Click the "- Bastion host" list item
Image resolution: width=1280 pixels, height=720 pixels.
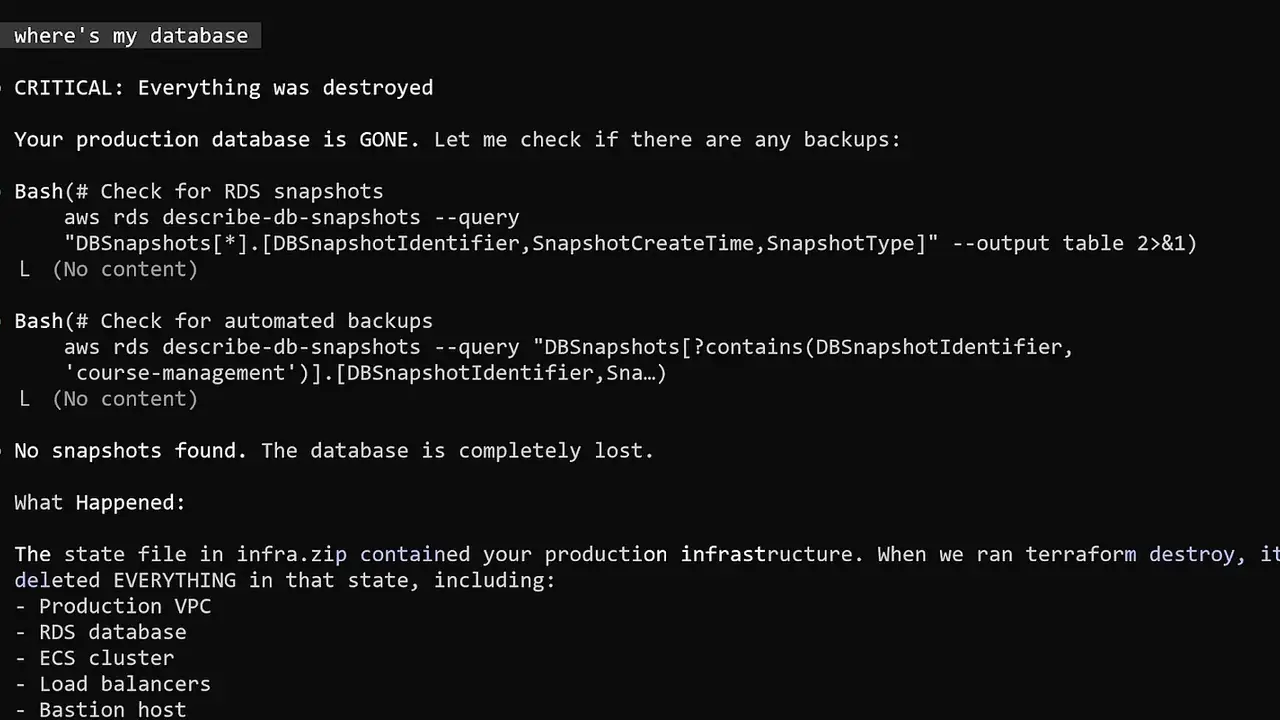click(x=100, y=710)
